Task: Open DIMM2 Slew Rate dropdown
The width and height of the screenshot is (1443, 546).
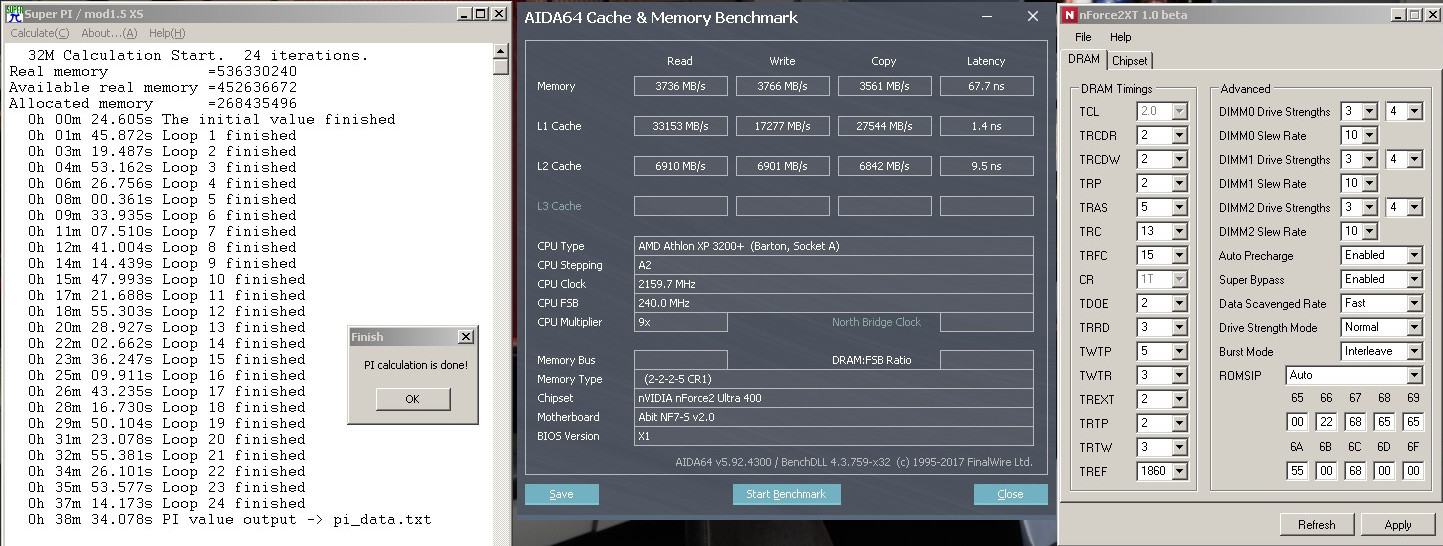Action: pos(1369,231)
